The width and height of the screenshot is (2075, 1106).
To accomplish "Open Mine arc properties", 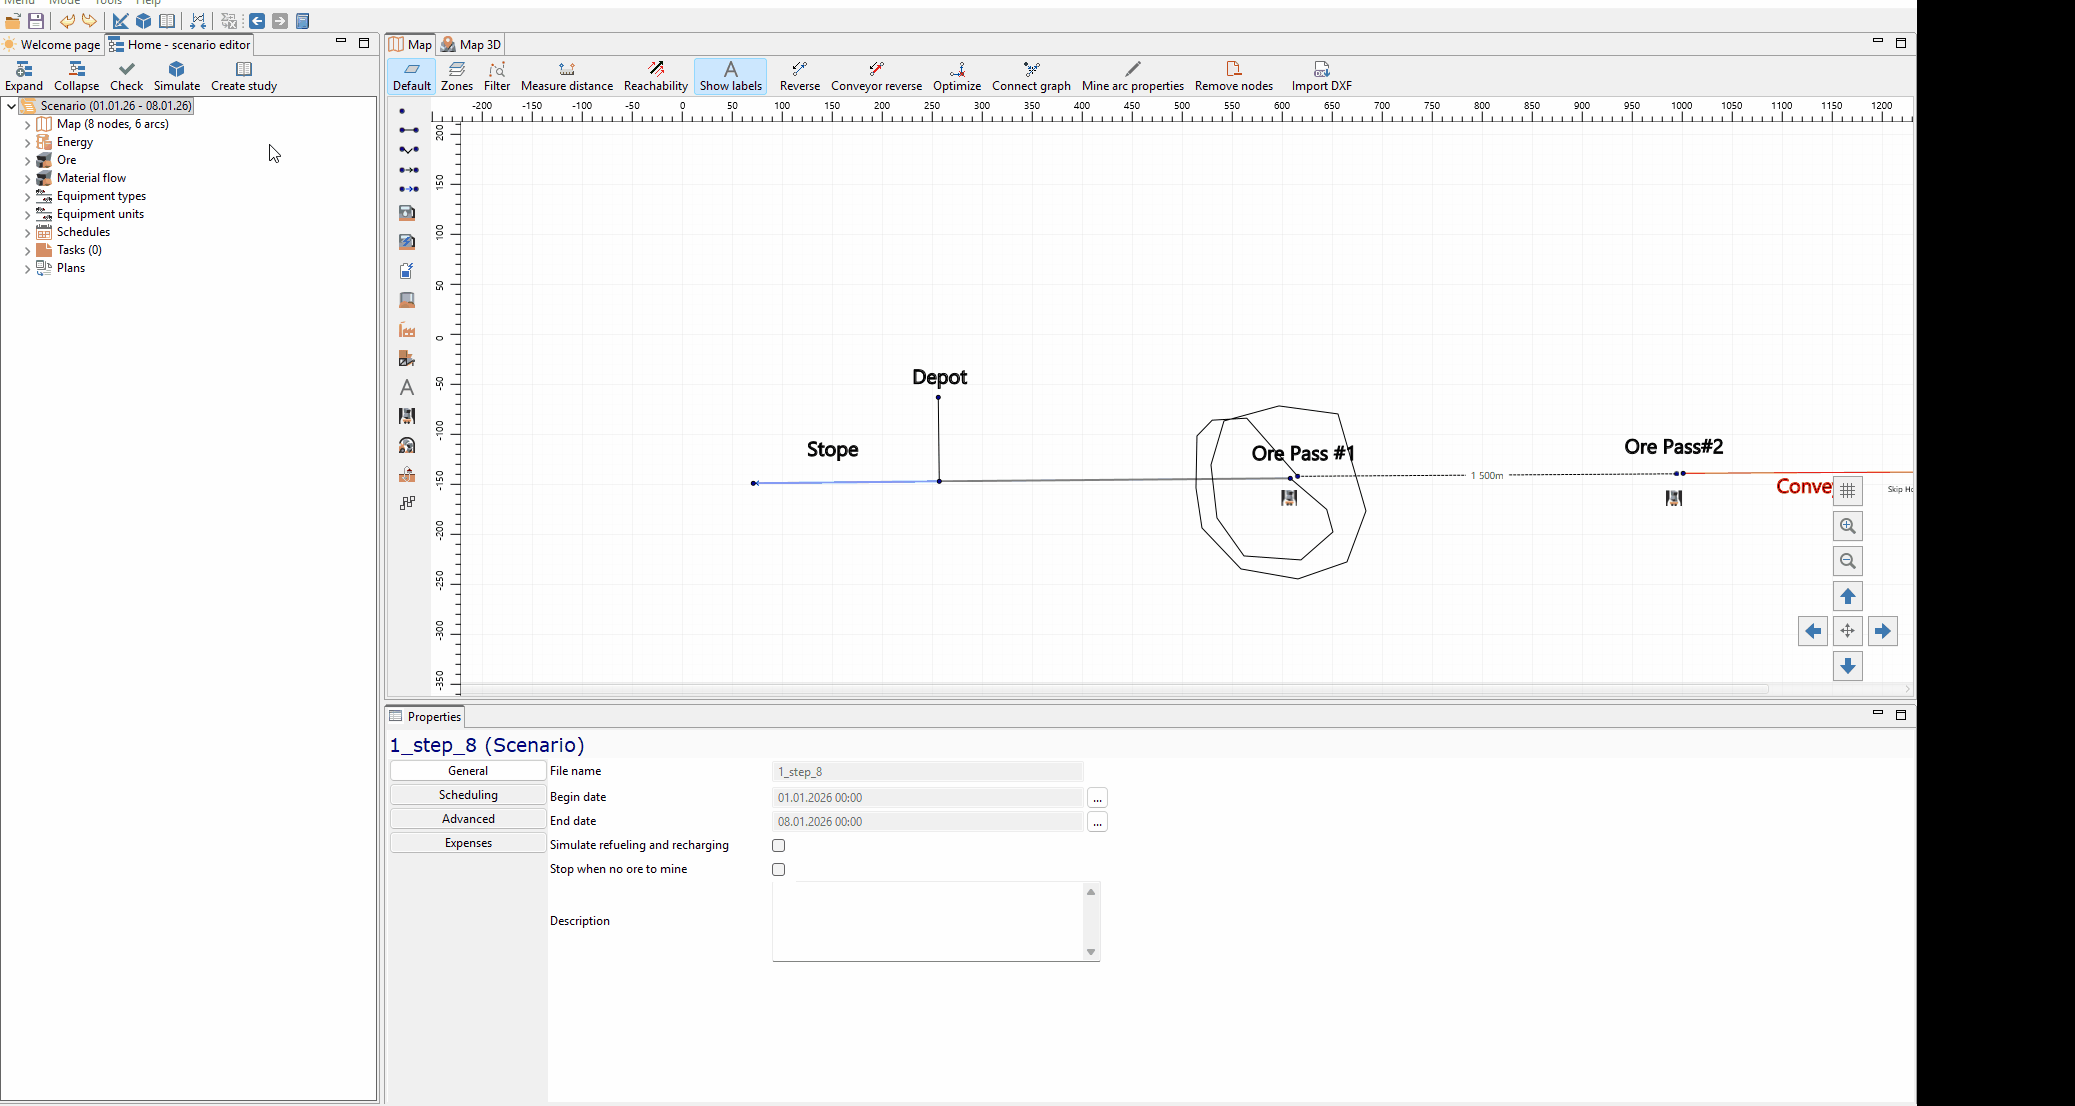I will tap(1133, 76).
